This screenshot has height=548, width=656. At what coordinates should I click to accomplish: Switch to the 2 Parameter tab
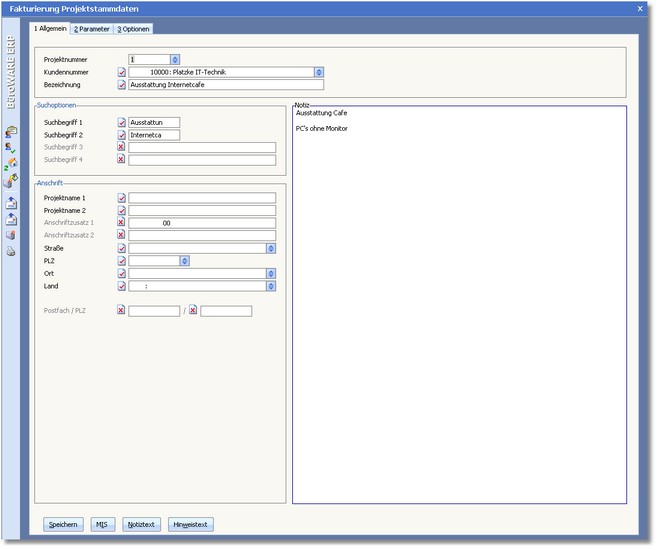coord(92,29)
